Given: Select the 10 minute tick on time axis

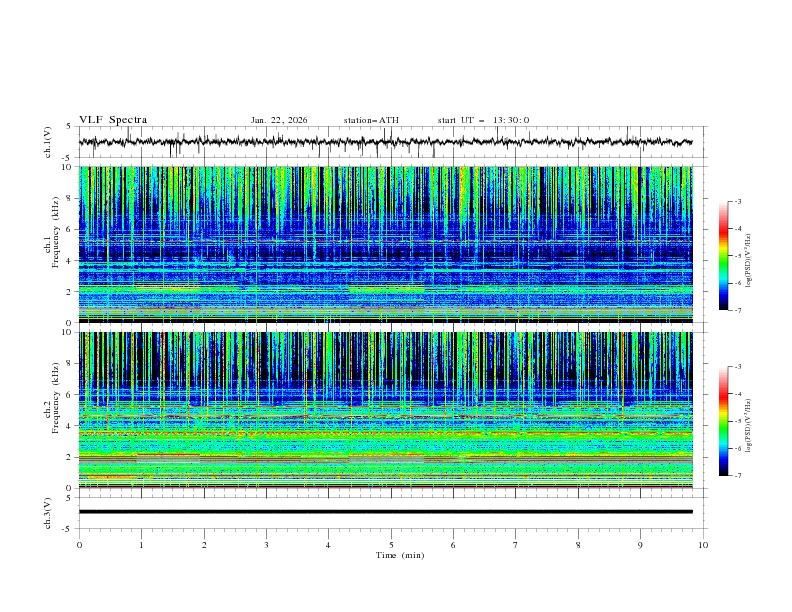Looking at the screenshot, I should click(x=703, y=545).
